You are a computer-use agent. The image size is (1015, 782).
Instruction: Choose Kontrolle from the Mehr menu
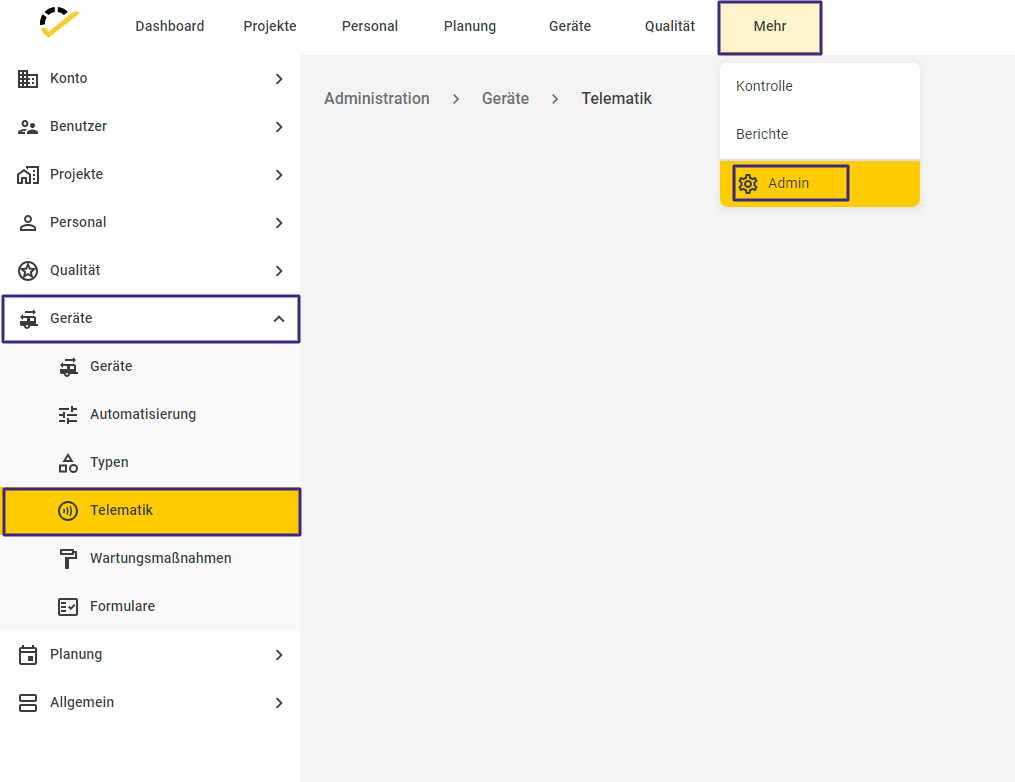(820, 86)
